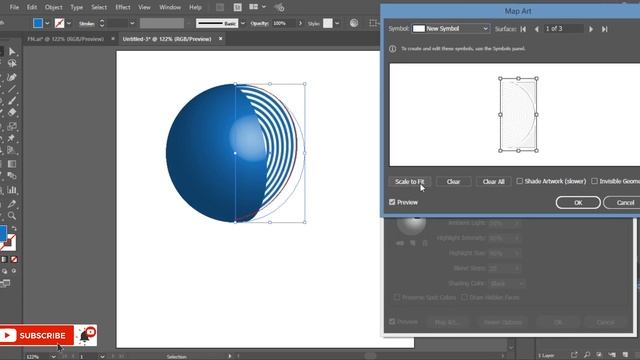Go to next surface in Map Art
Viewport: 640px width, 360px height.
click(591, 29)
